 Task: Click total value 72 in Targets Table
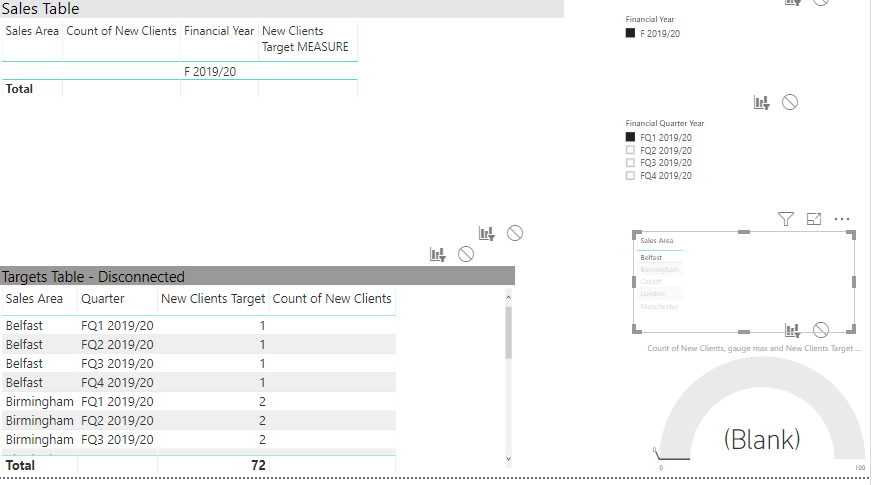tap(258, 465)
